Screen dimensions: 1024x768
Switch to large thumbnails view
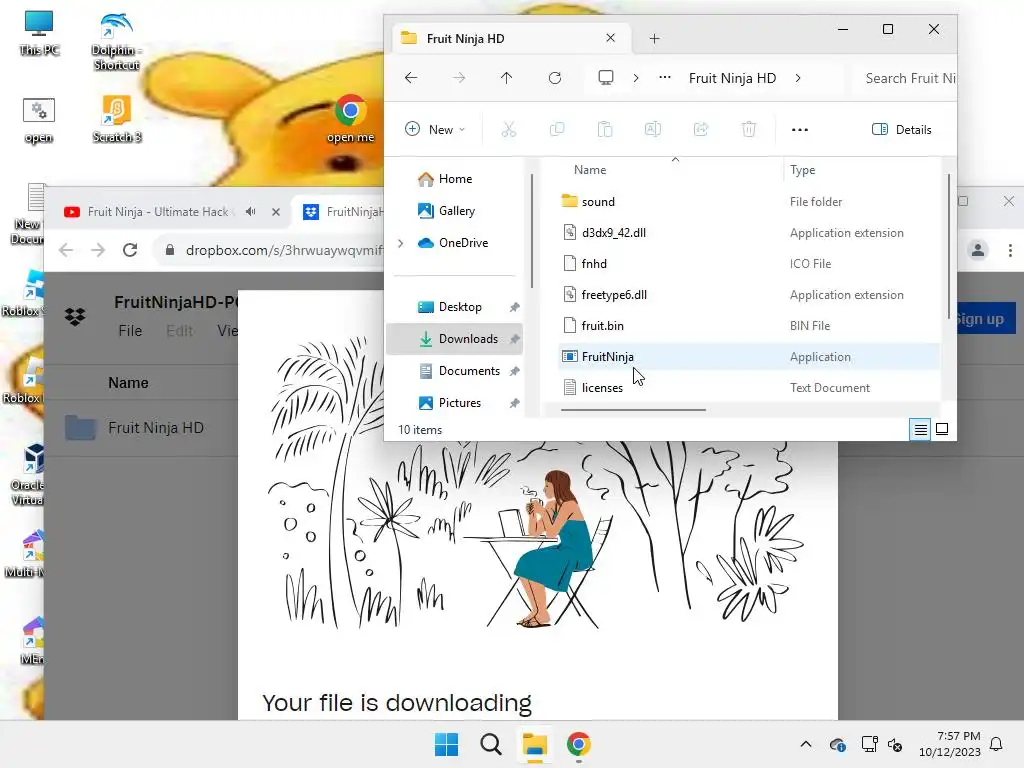click(x=942, y=429)
